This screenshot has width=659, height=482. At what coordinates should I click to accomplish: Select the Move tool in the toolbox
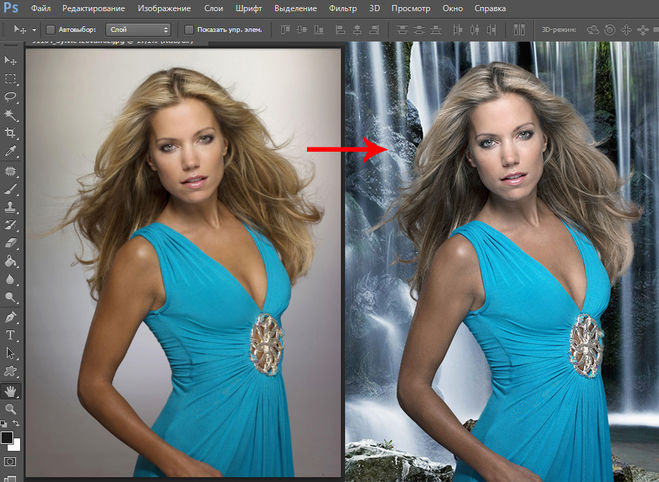point(10,61)
